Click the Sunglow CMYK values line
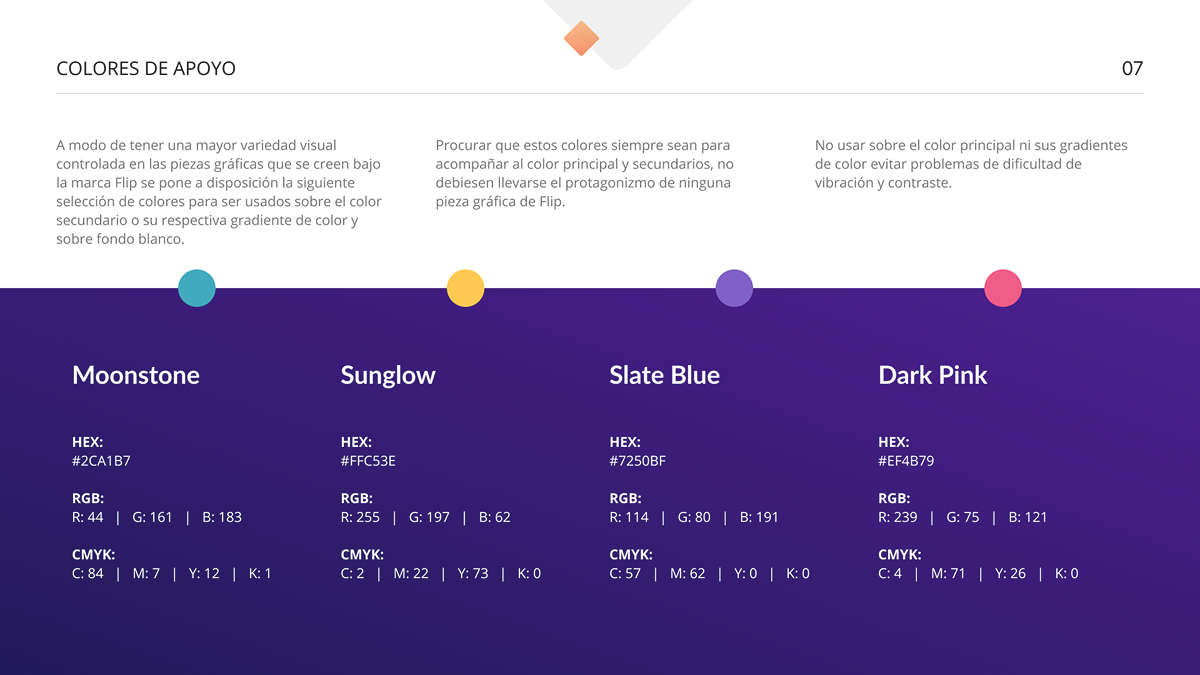This screenshot has height=675, width=1200. click(x=440, y=573)
